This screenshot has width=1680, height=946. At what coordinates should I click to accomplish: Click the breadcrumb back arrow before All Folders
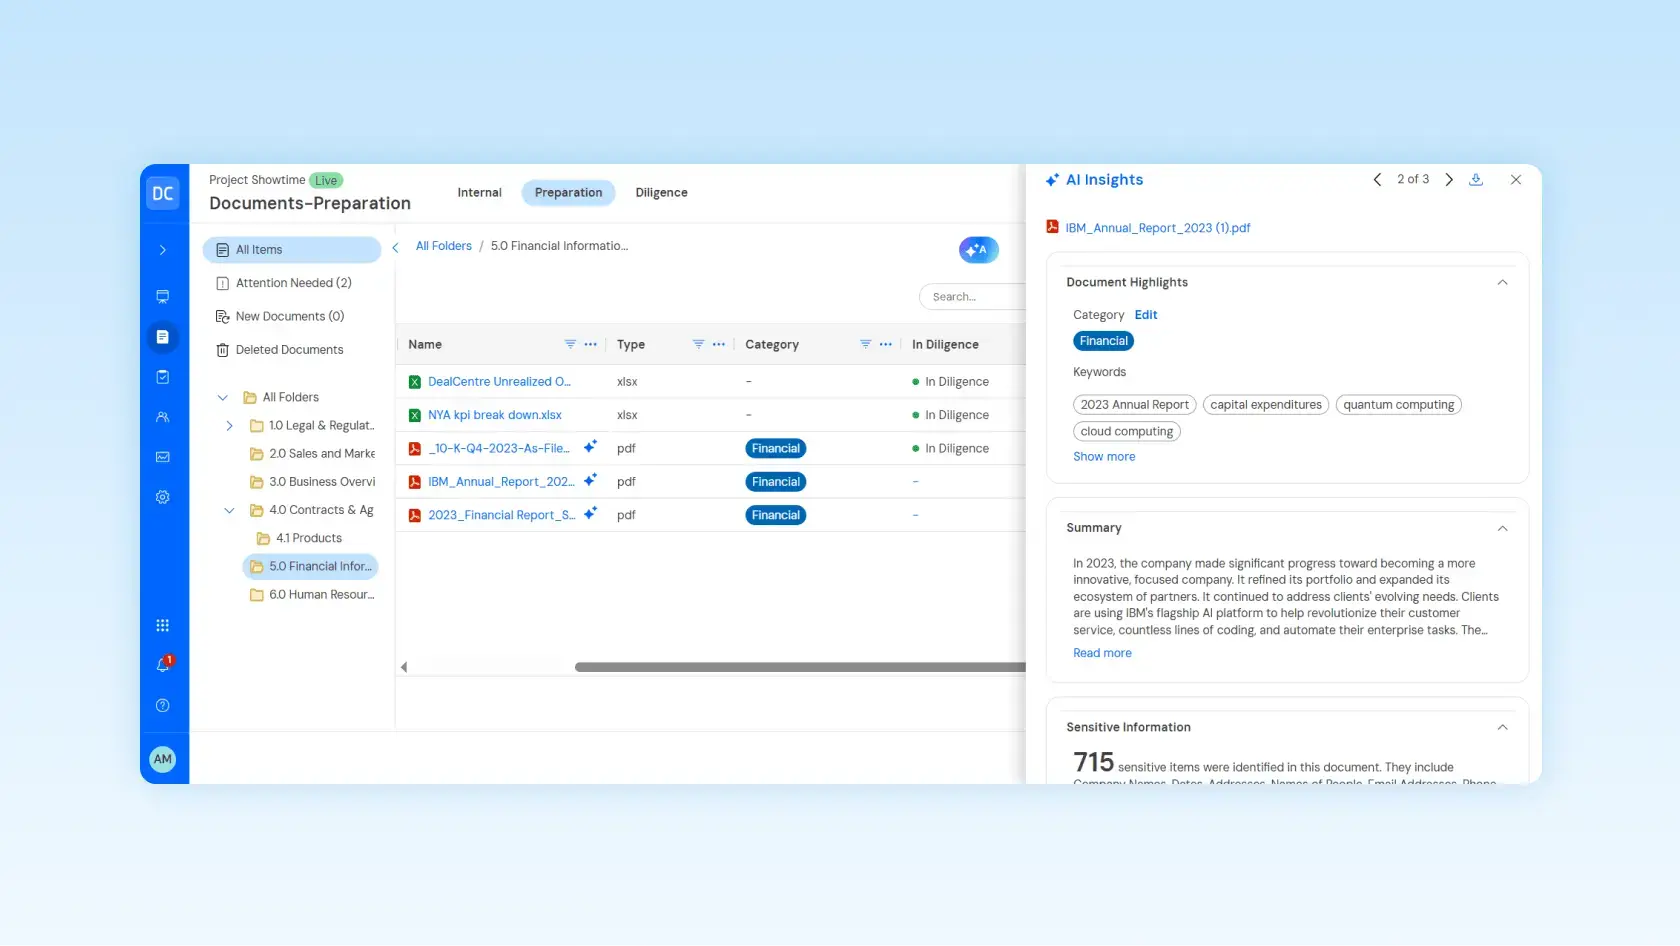pos(396,247)
